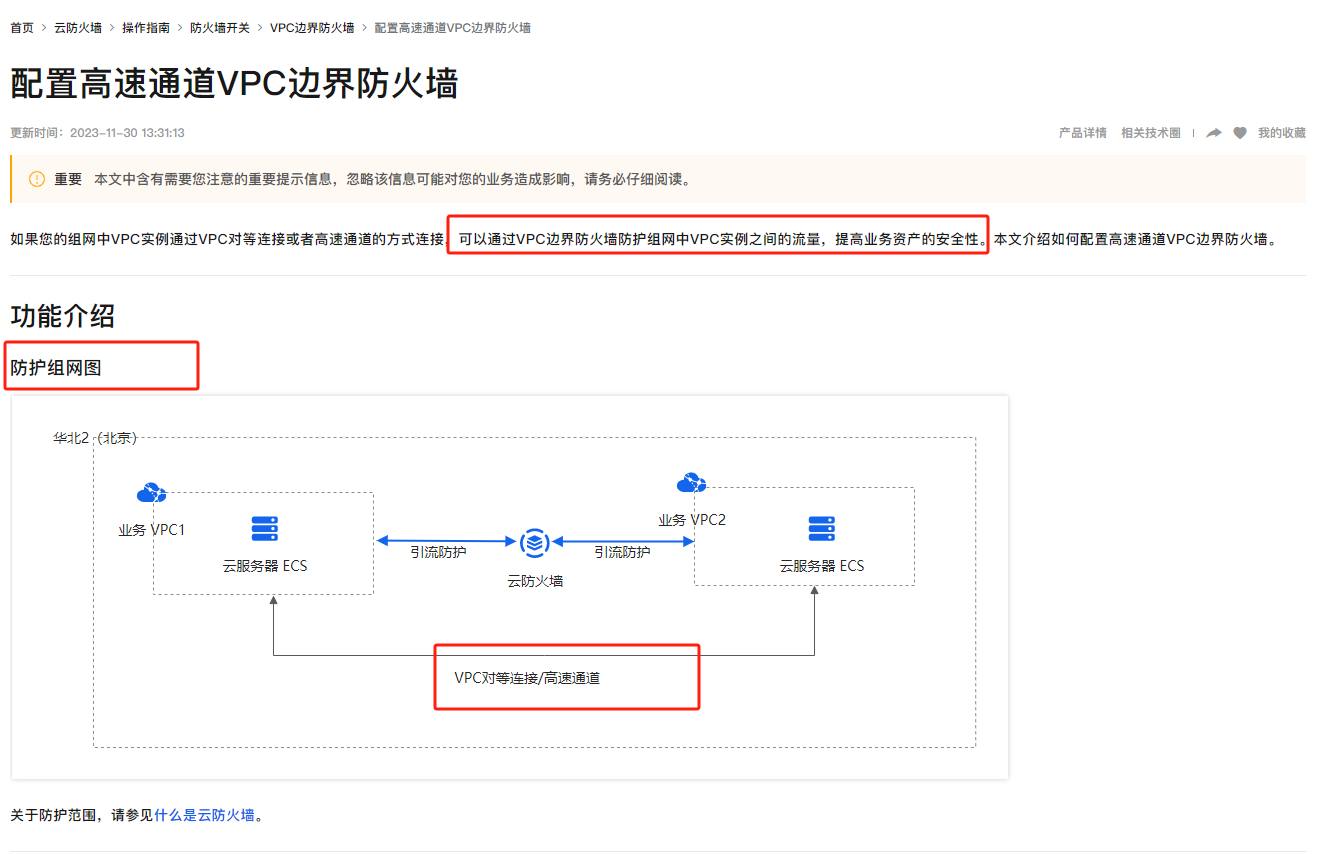Click left 引流防护 label
The height and width of the screenshot is (854, 1317).
click(438, 552)
